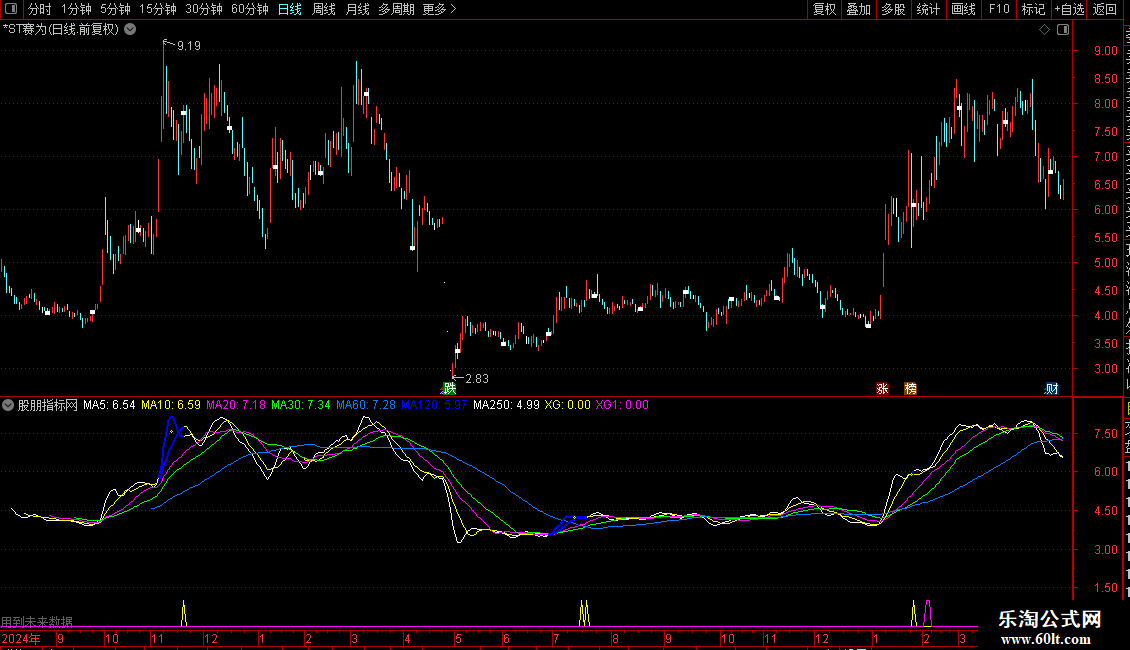Open the *ST赛为 chart title dropdown
Viewport: 1130px width, 650px height.
[x=130, y=30]
